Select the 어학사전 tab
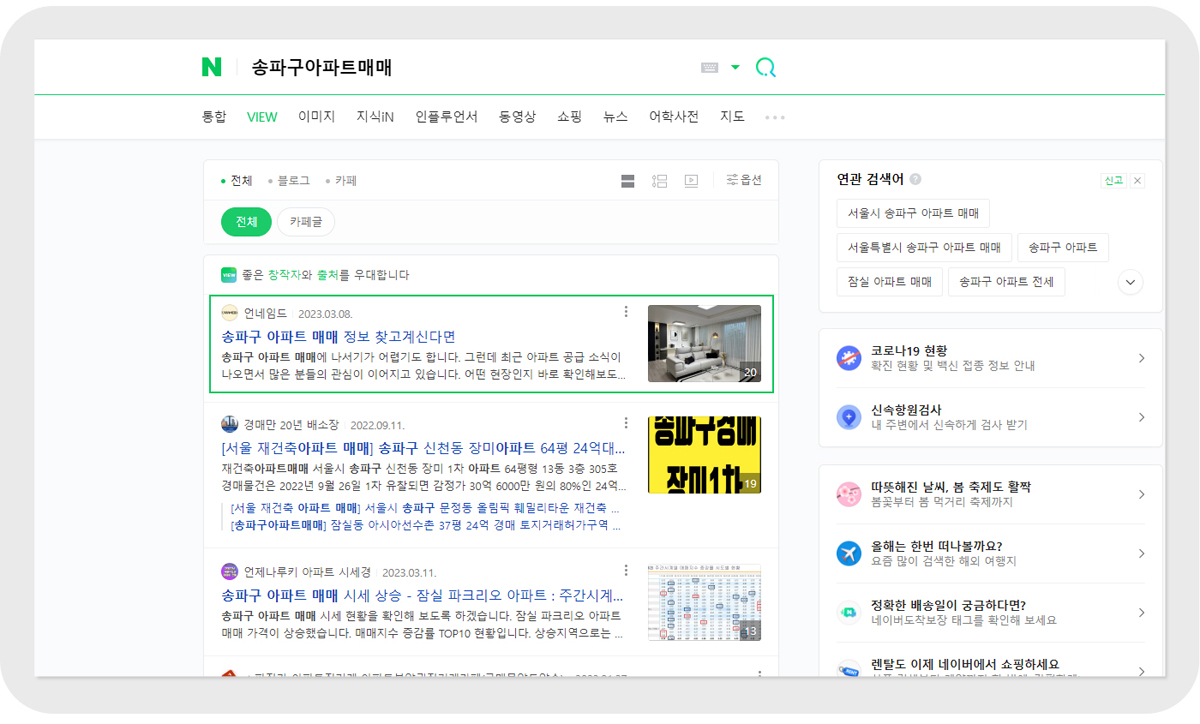The width and height of the screenshot is (1200, 724). point(673,117)
